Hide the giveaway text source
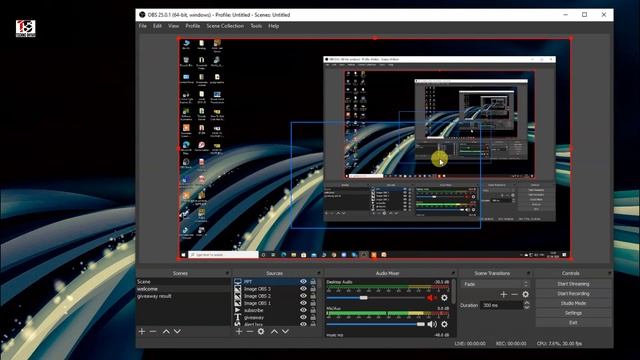The width and height of the screenshot is (640, 360). pos(303,317)
